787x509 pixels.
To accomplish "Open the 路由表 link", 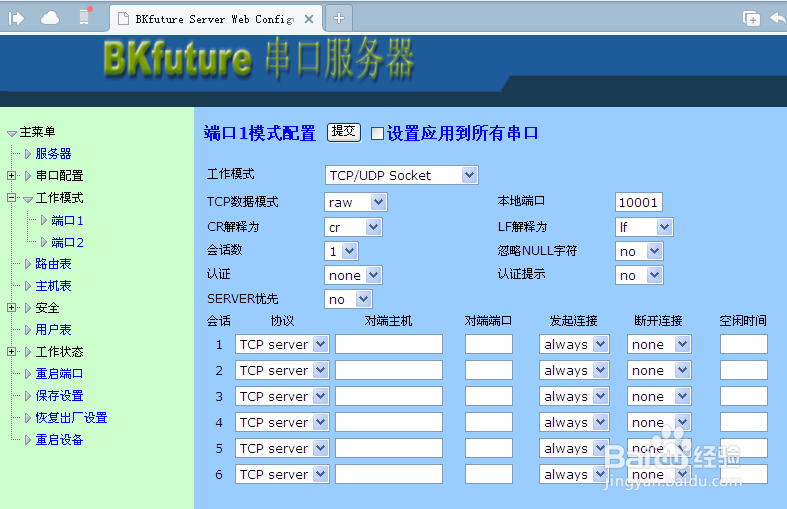I will [x=53, y=264].
